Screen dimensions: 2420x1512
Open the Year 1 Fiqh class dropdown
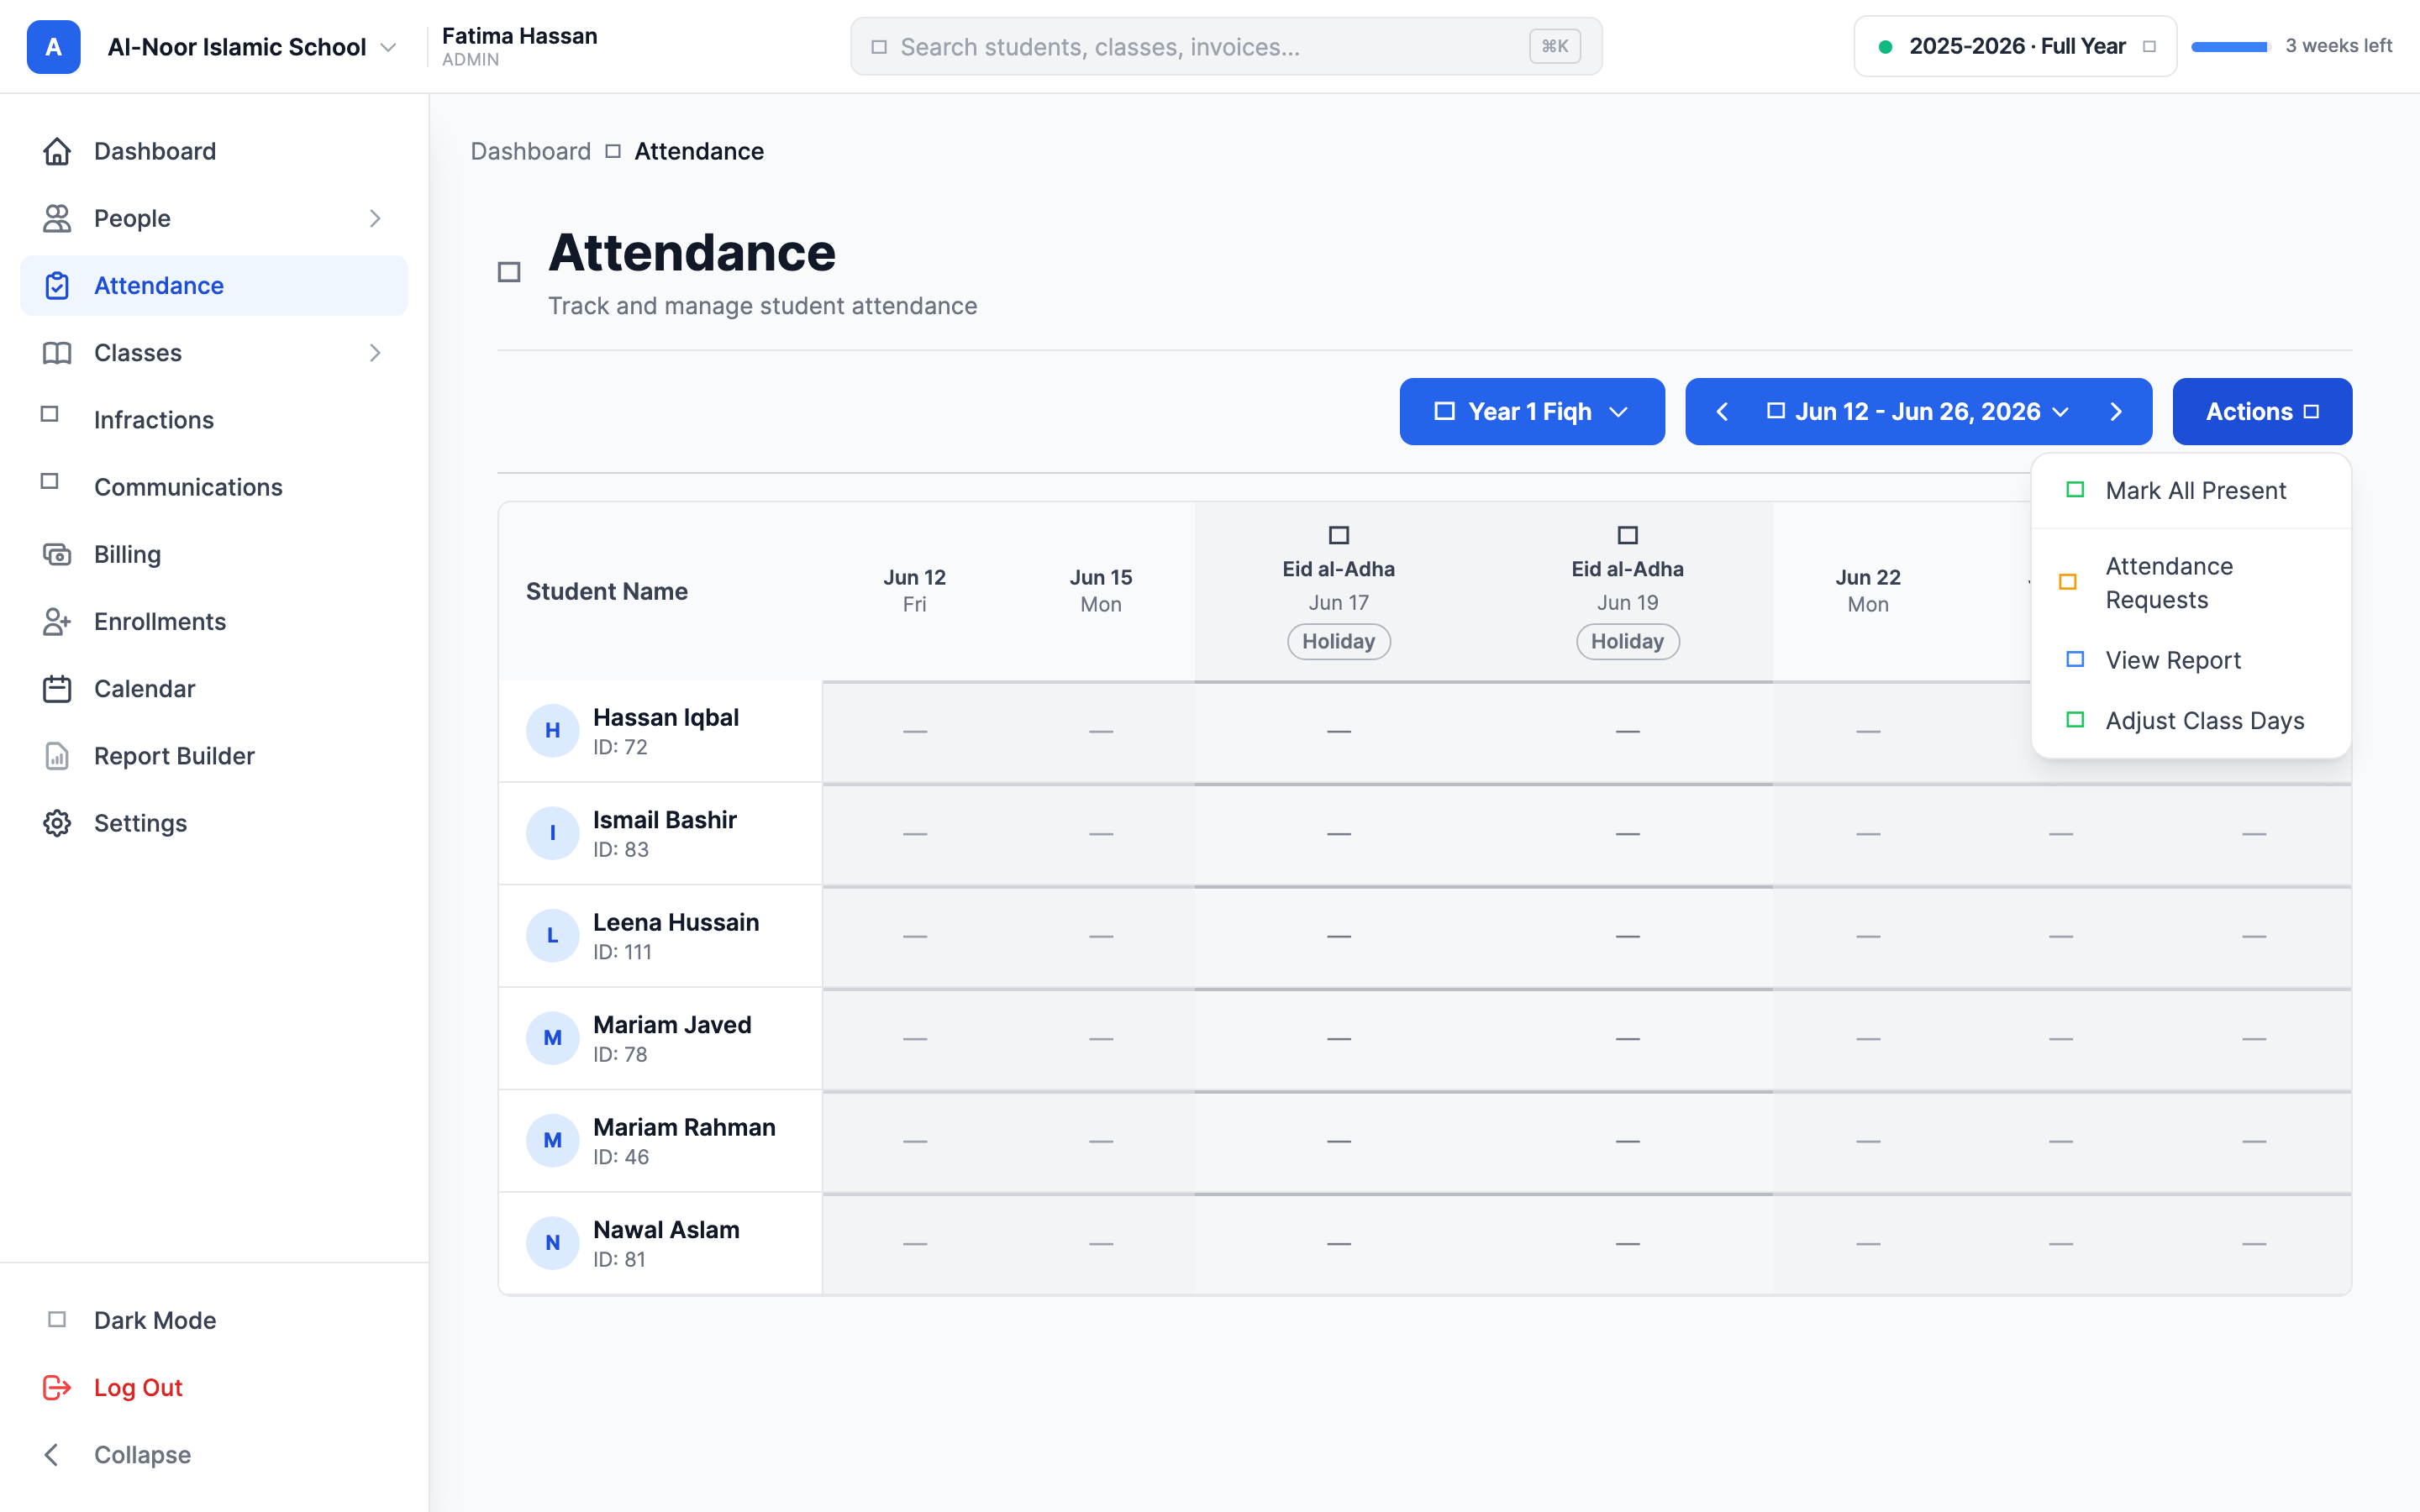[x=1532, y=411]
